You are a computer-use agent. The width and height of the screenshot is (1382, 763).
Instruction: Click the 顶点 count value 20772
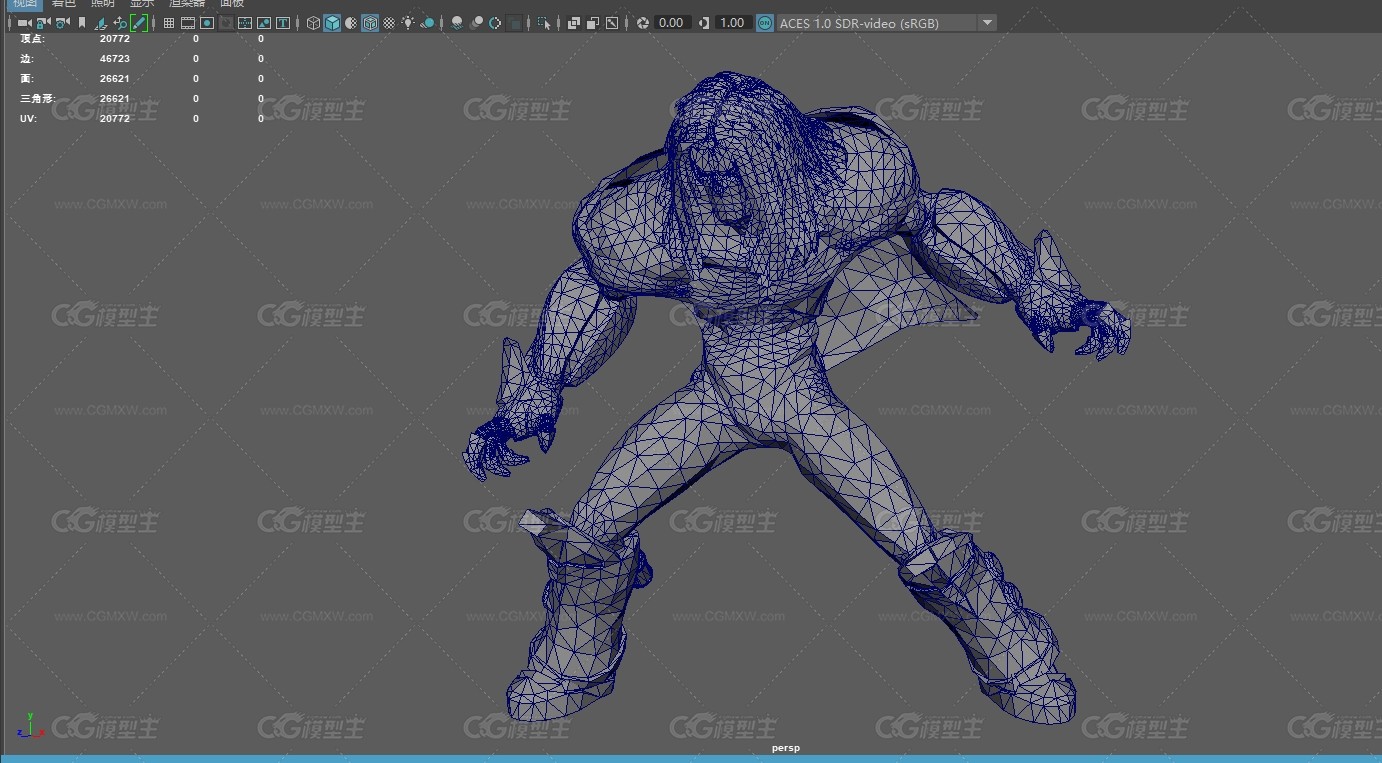[x=115, y=39]
